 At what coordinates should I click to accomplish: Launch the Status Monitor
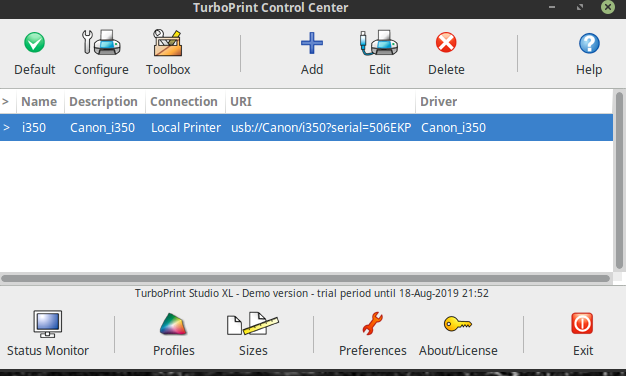pyautogui.click(x=48, y=334)
